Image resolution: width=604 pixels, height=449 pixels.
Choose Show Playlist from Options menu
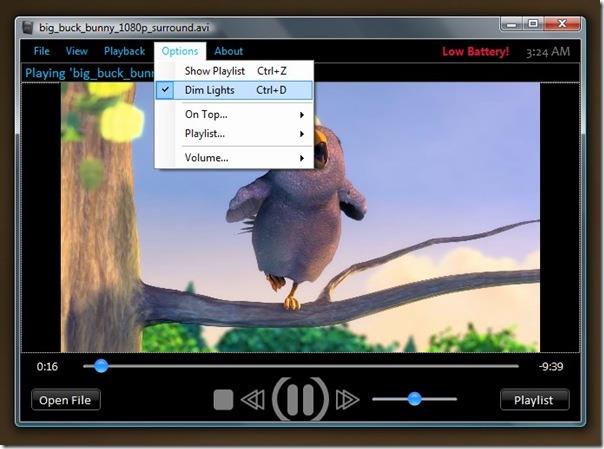[x=234, y=71]
